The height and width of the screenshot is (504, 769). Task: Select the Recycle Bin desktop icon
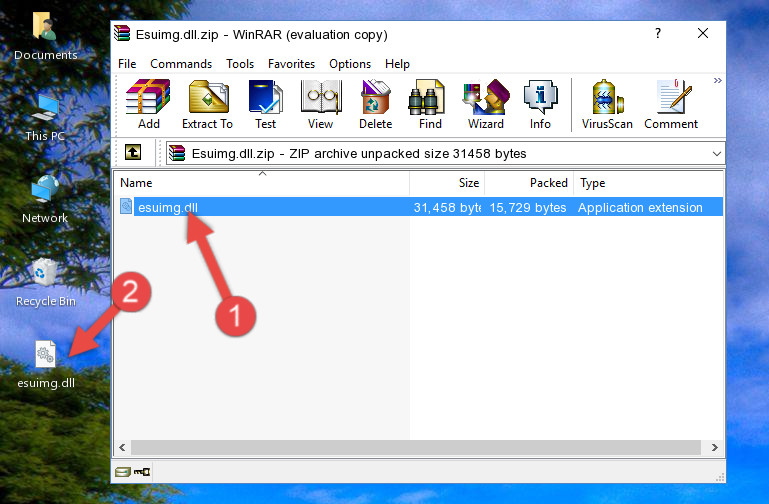point(46,283)
